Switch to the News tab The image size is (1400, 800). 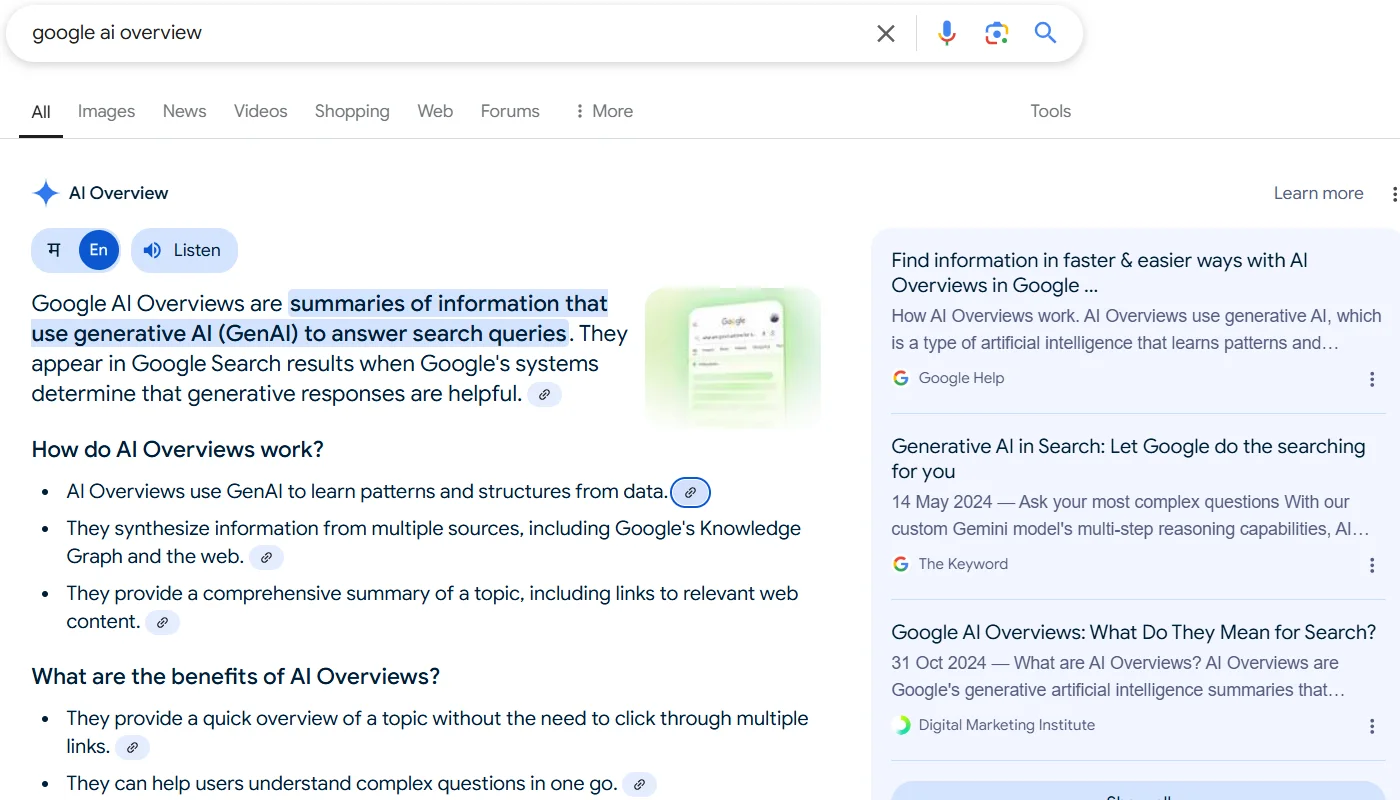tap(185, 111)
